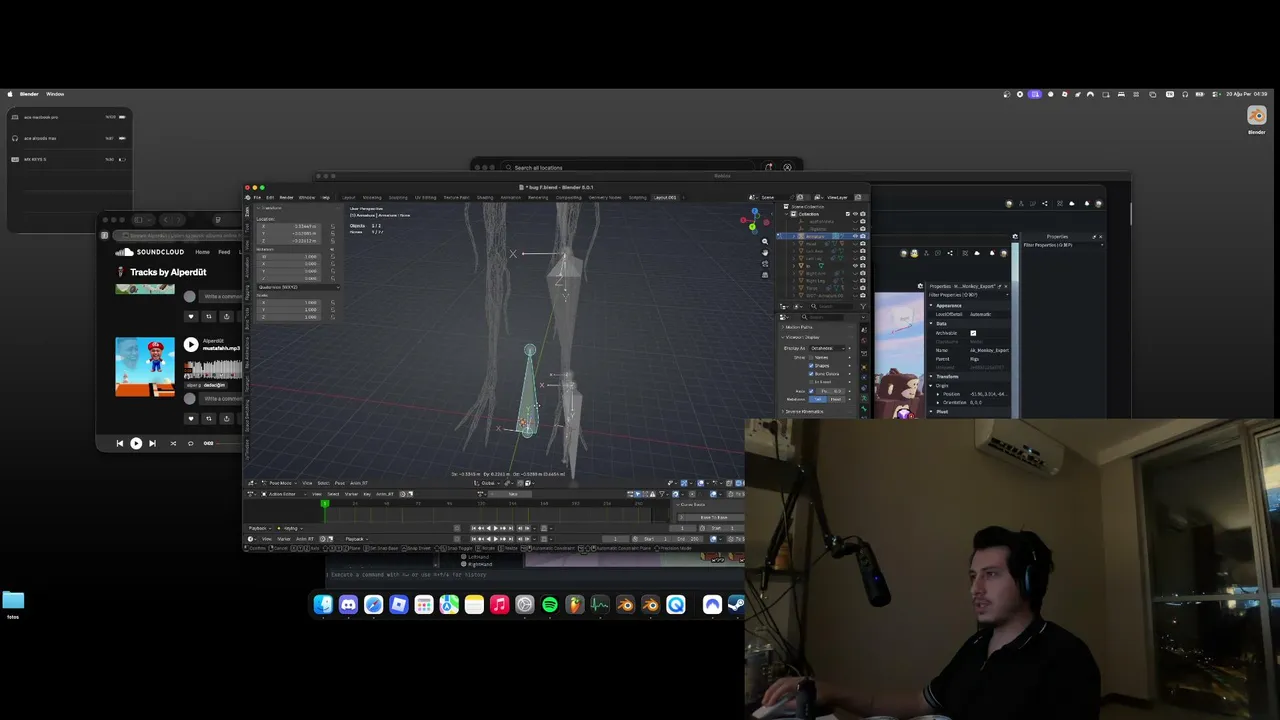Open the Quaternion (WXYZ) rotation mode dropdown
Image resolution: width=1280 pixels, height=720 pixels.
[x=298, y=287]
